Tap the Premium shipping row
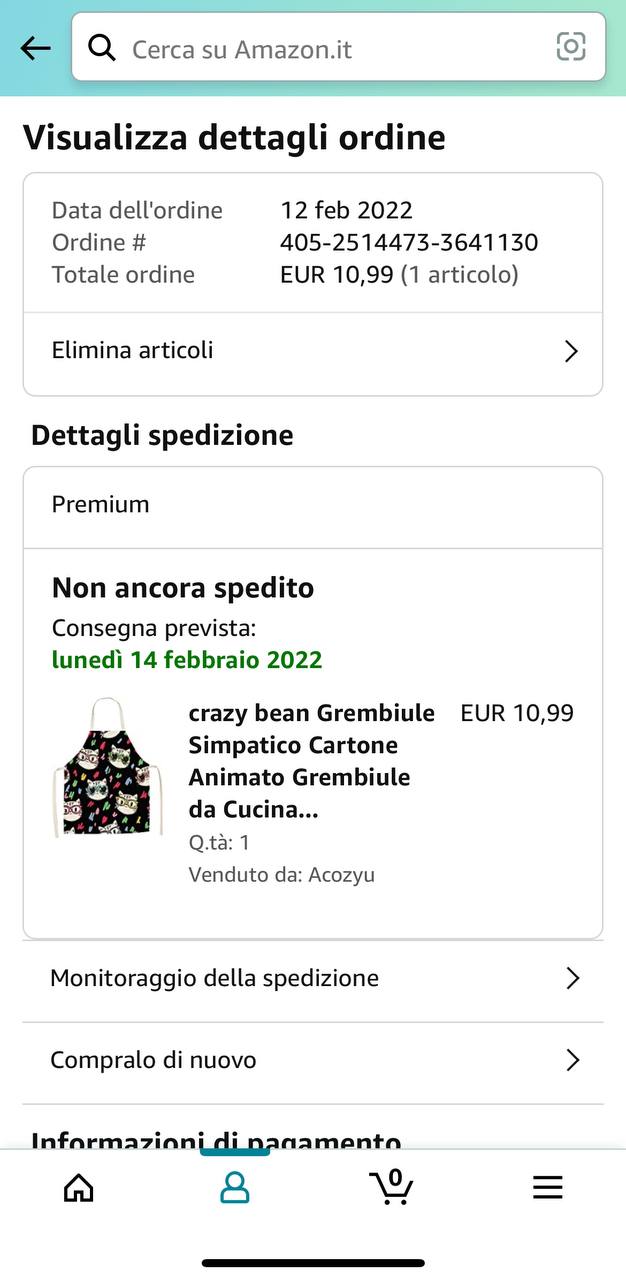 pos(313,505)
